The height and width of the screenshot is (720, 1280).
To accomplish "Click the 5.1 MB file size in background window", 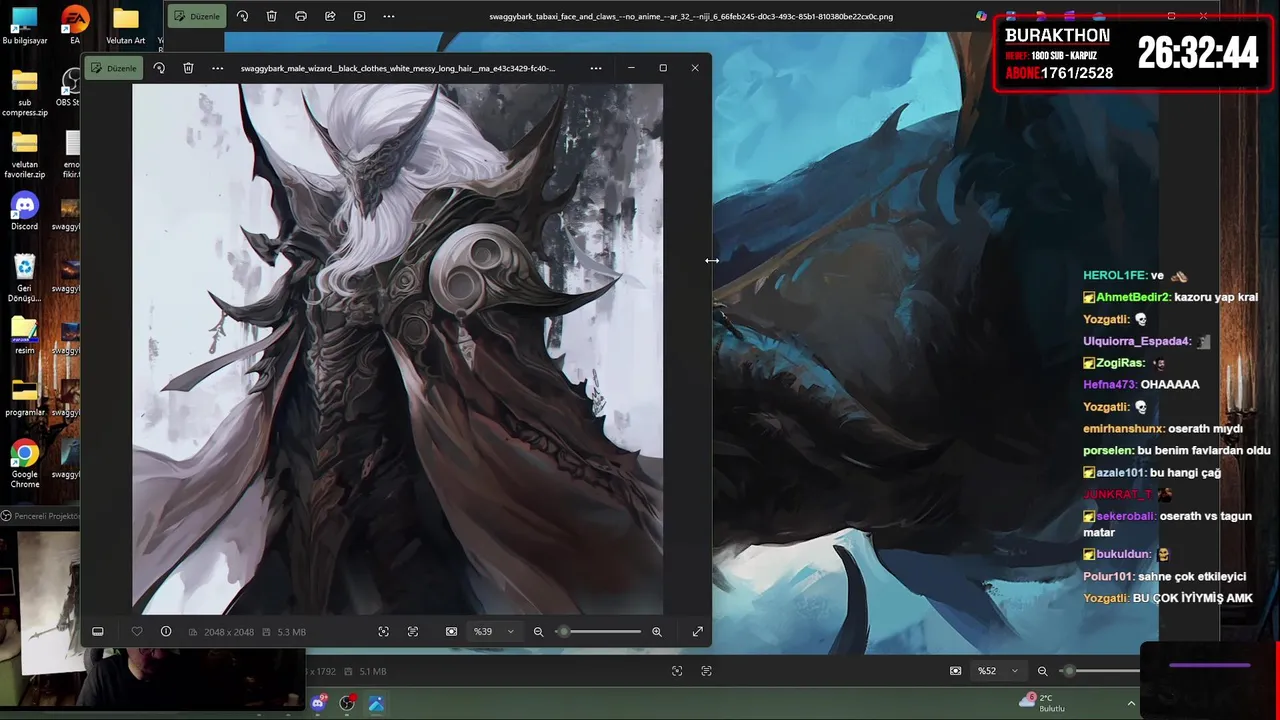I will pyautogui.click(x=373, y=671).
